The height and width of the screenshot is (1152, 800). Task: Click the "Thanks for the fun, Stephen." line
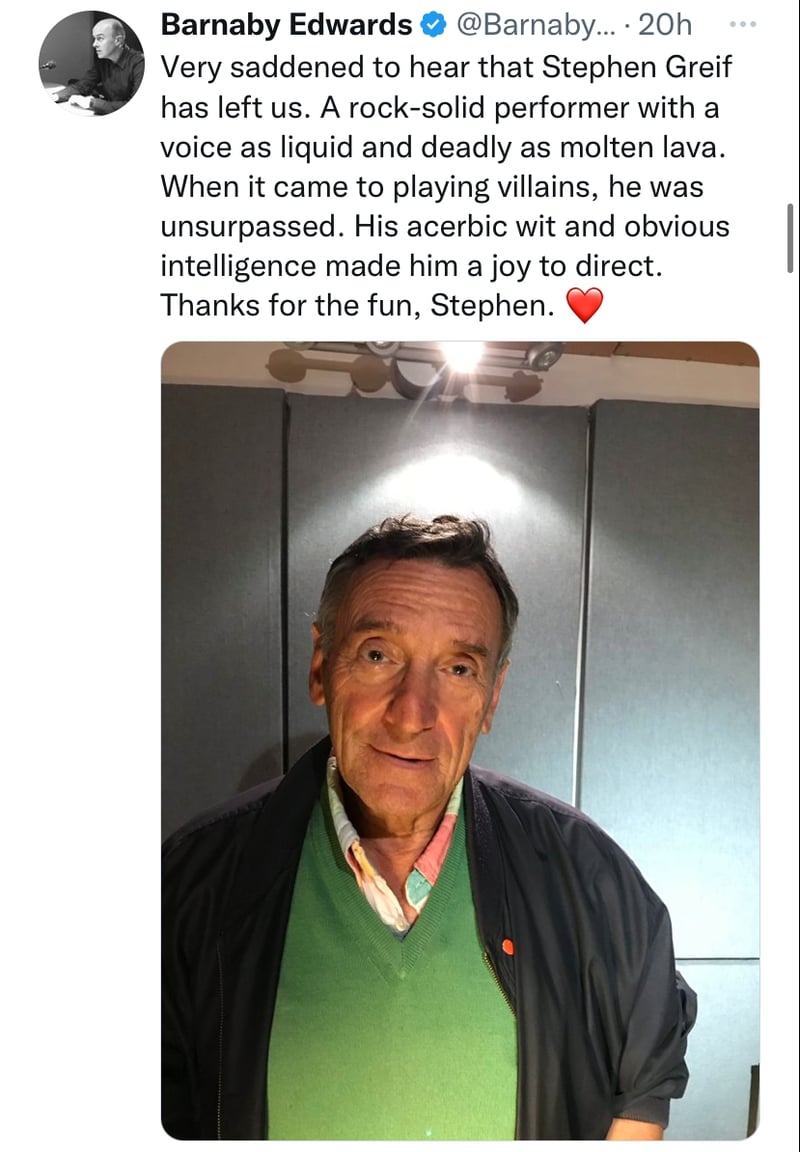(357, 306)
